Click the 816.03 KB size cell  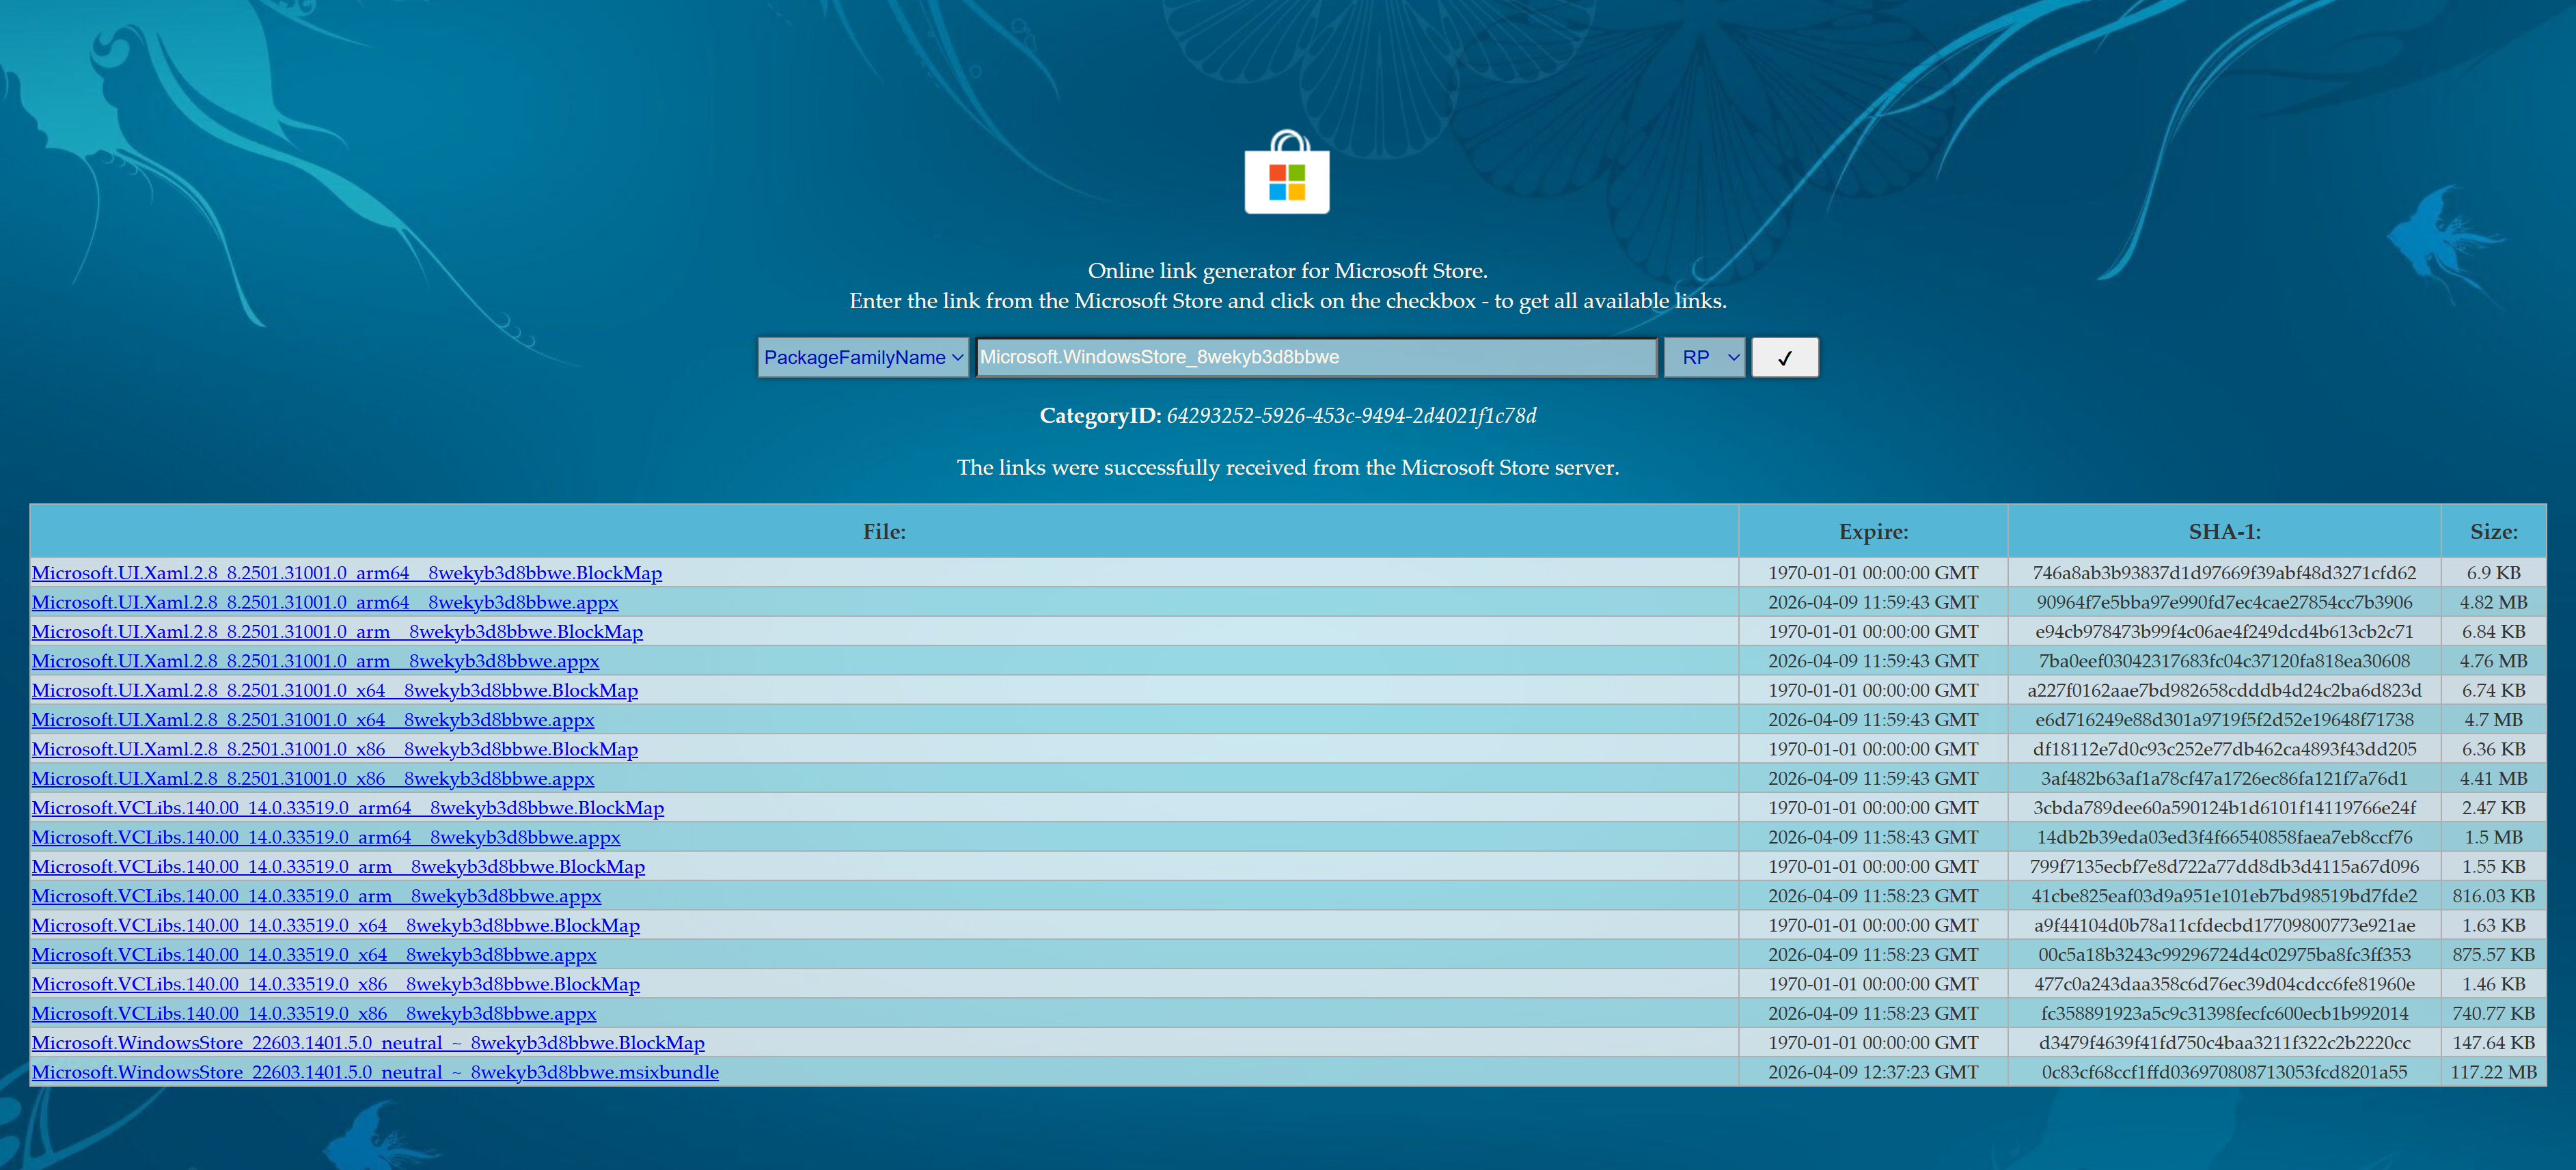point(2493,896)
